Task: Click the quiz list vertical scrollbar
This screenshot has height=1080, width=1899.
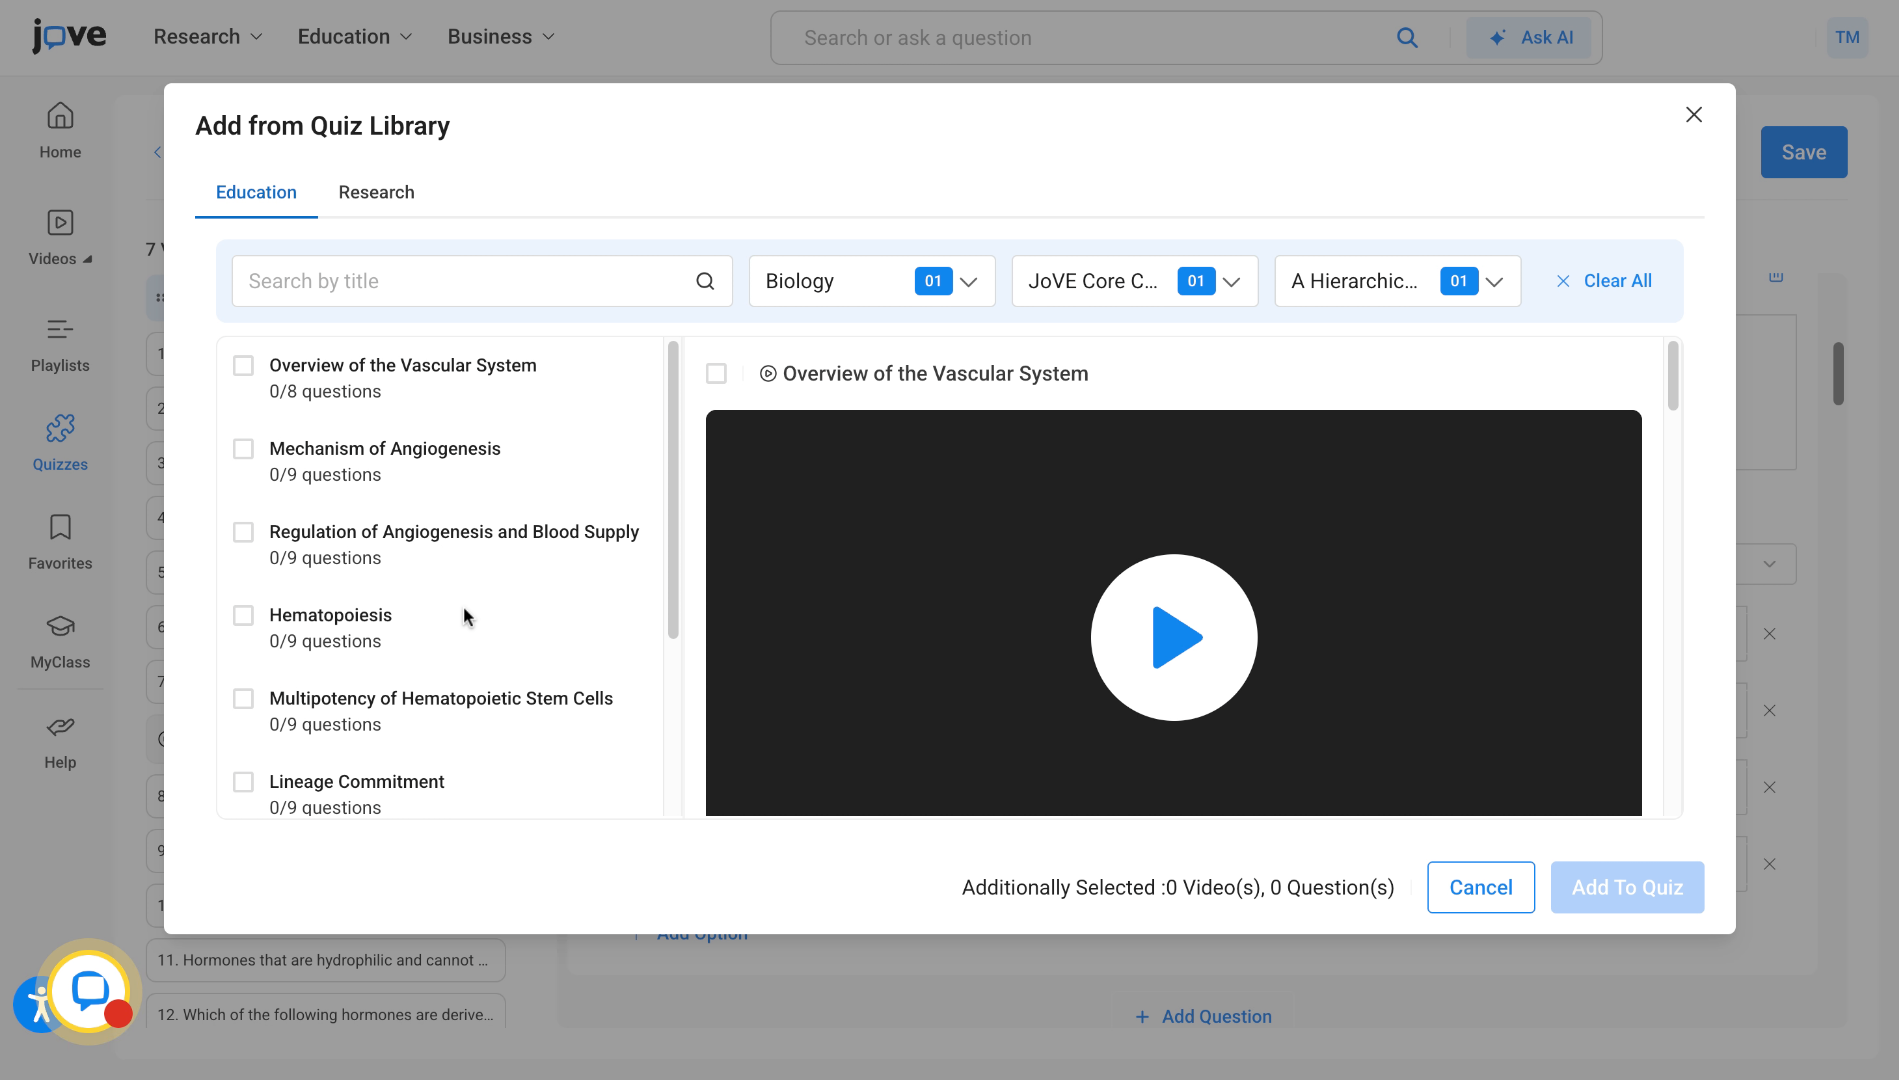Action: click(673, 490)
